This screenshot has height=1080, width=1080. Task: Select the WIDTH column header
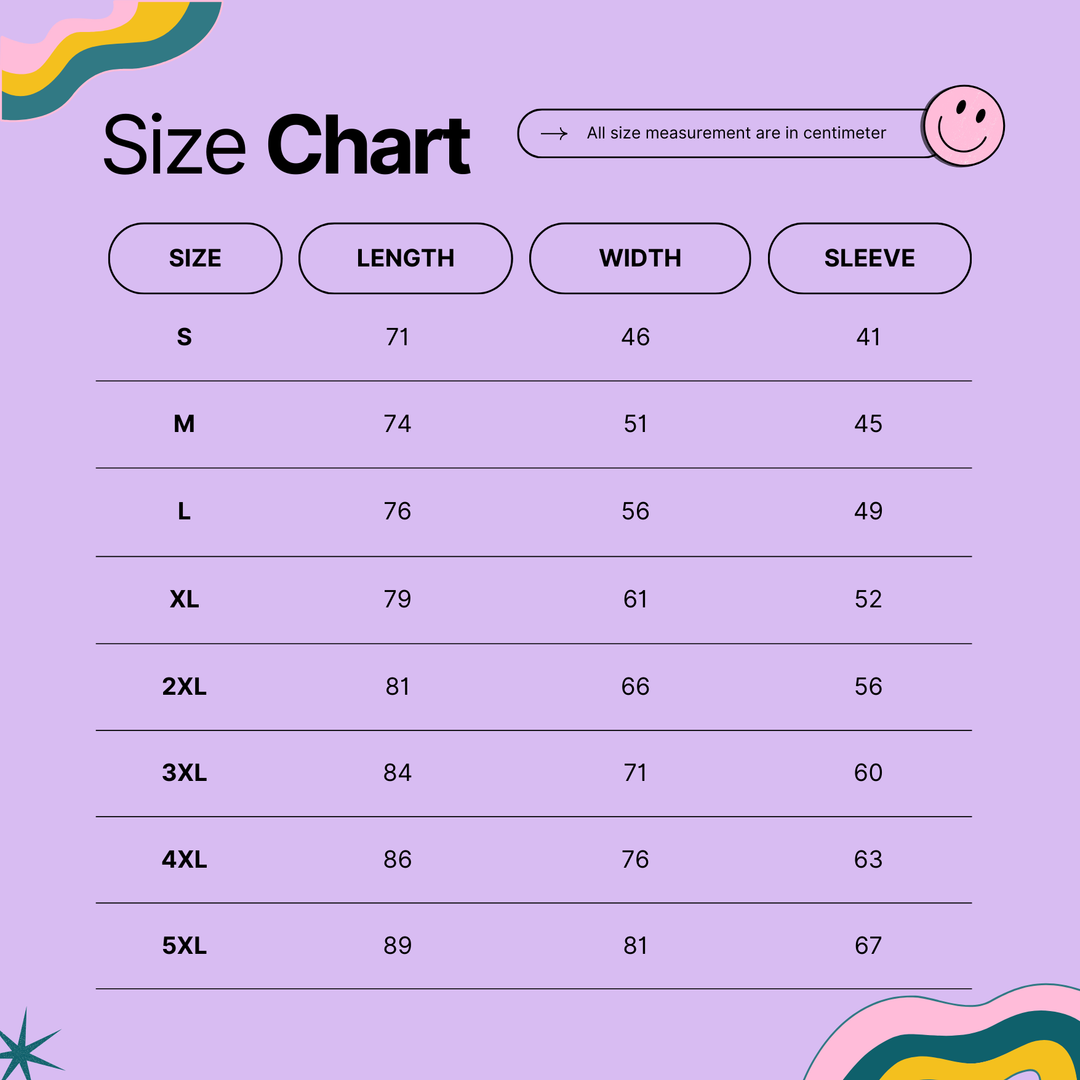point(640,258)
